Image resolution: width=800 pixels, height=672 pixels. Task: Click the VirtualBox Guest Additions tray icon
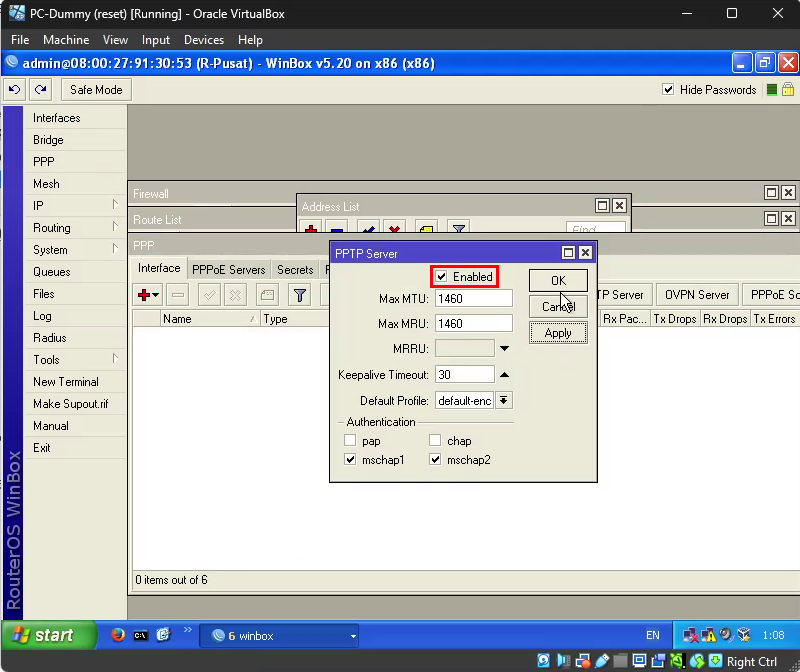coord(744,635)
